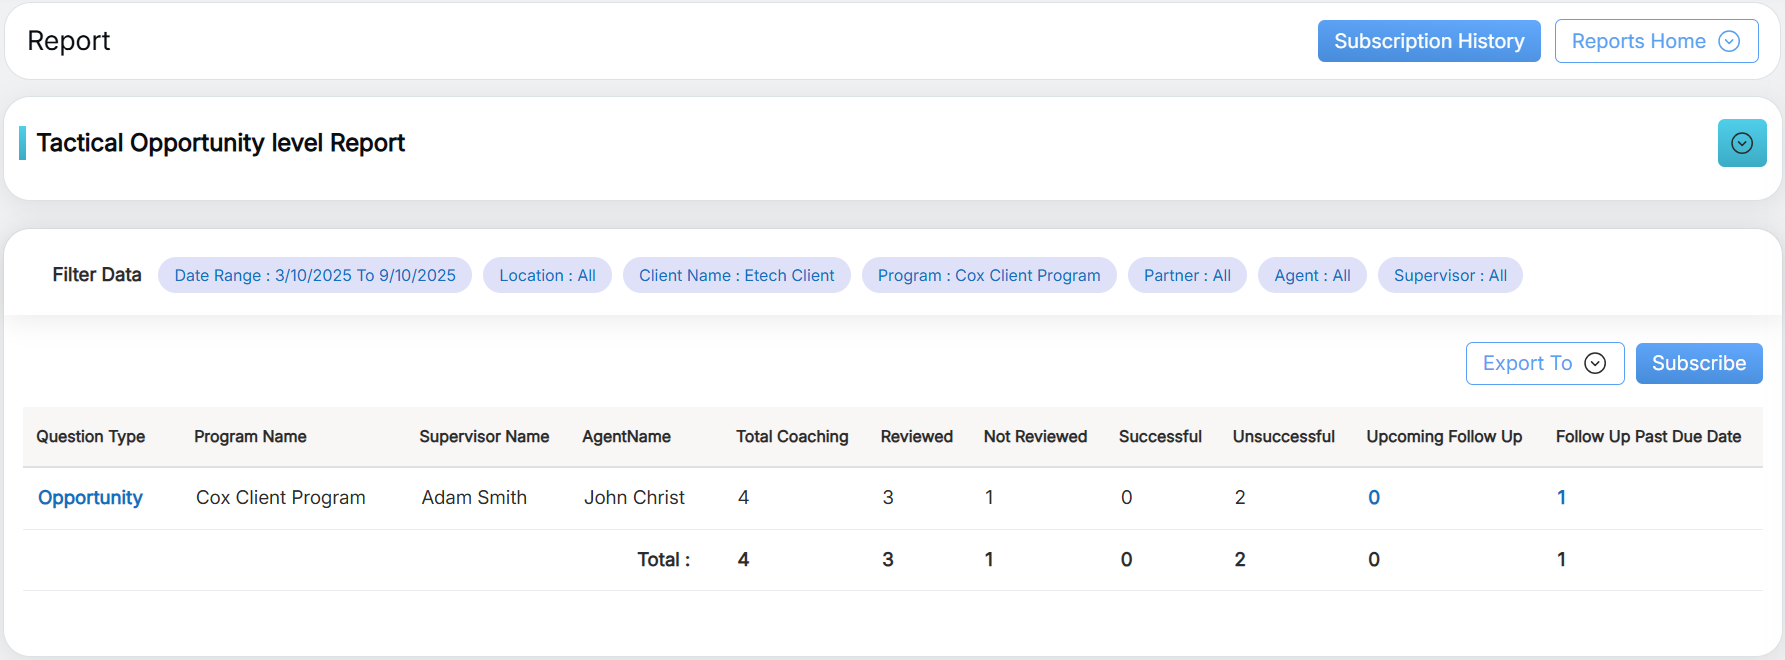
Task: Select the Location: All filter chip
Action: pyautogui.click(x=547, y=275)
